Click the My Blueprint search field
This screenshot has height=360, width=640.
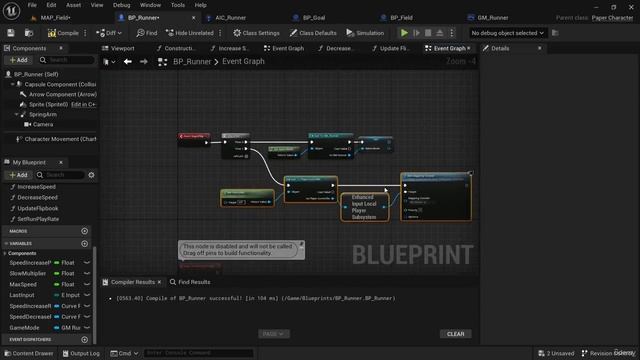coord(61,175)
